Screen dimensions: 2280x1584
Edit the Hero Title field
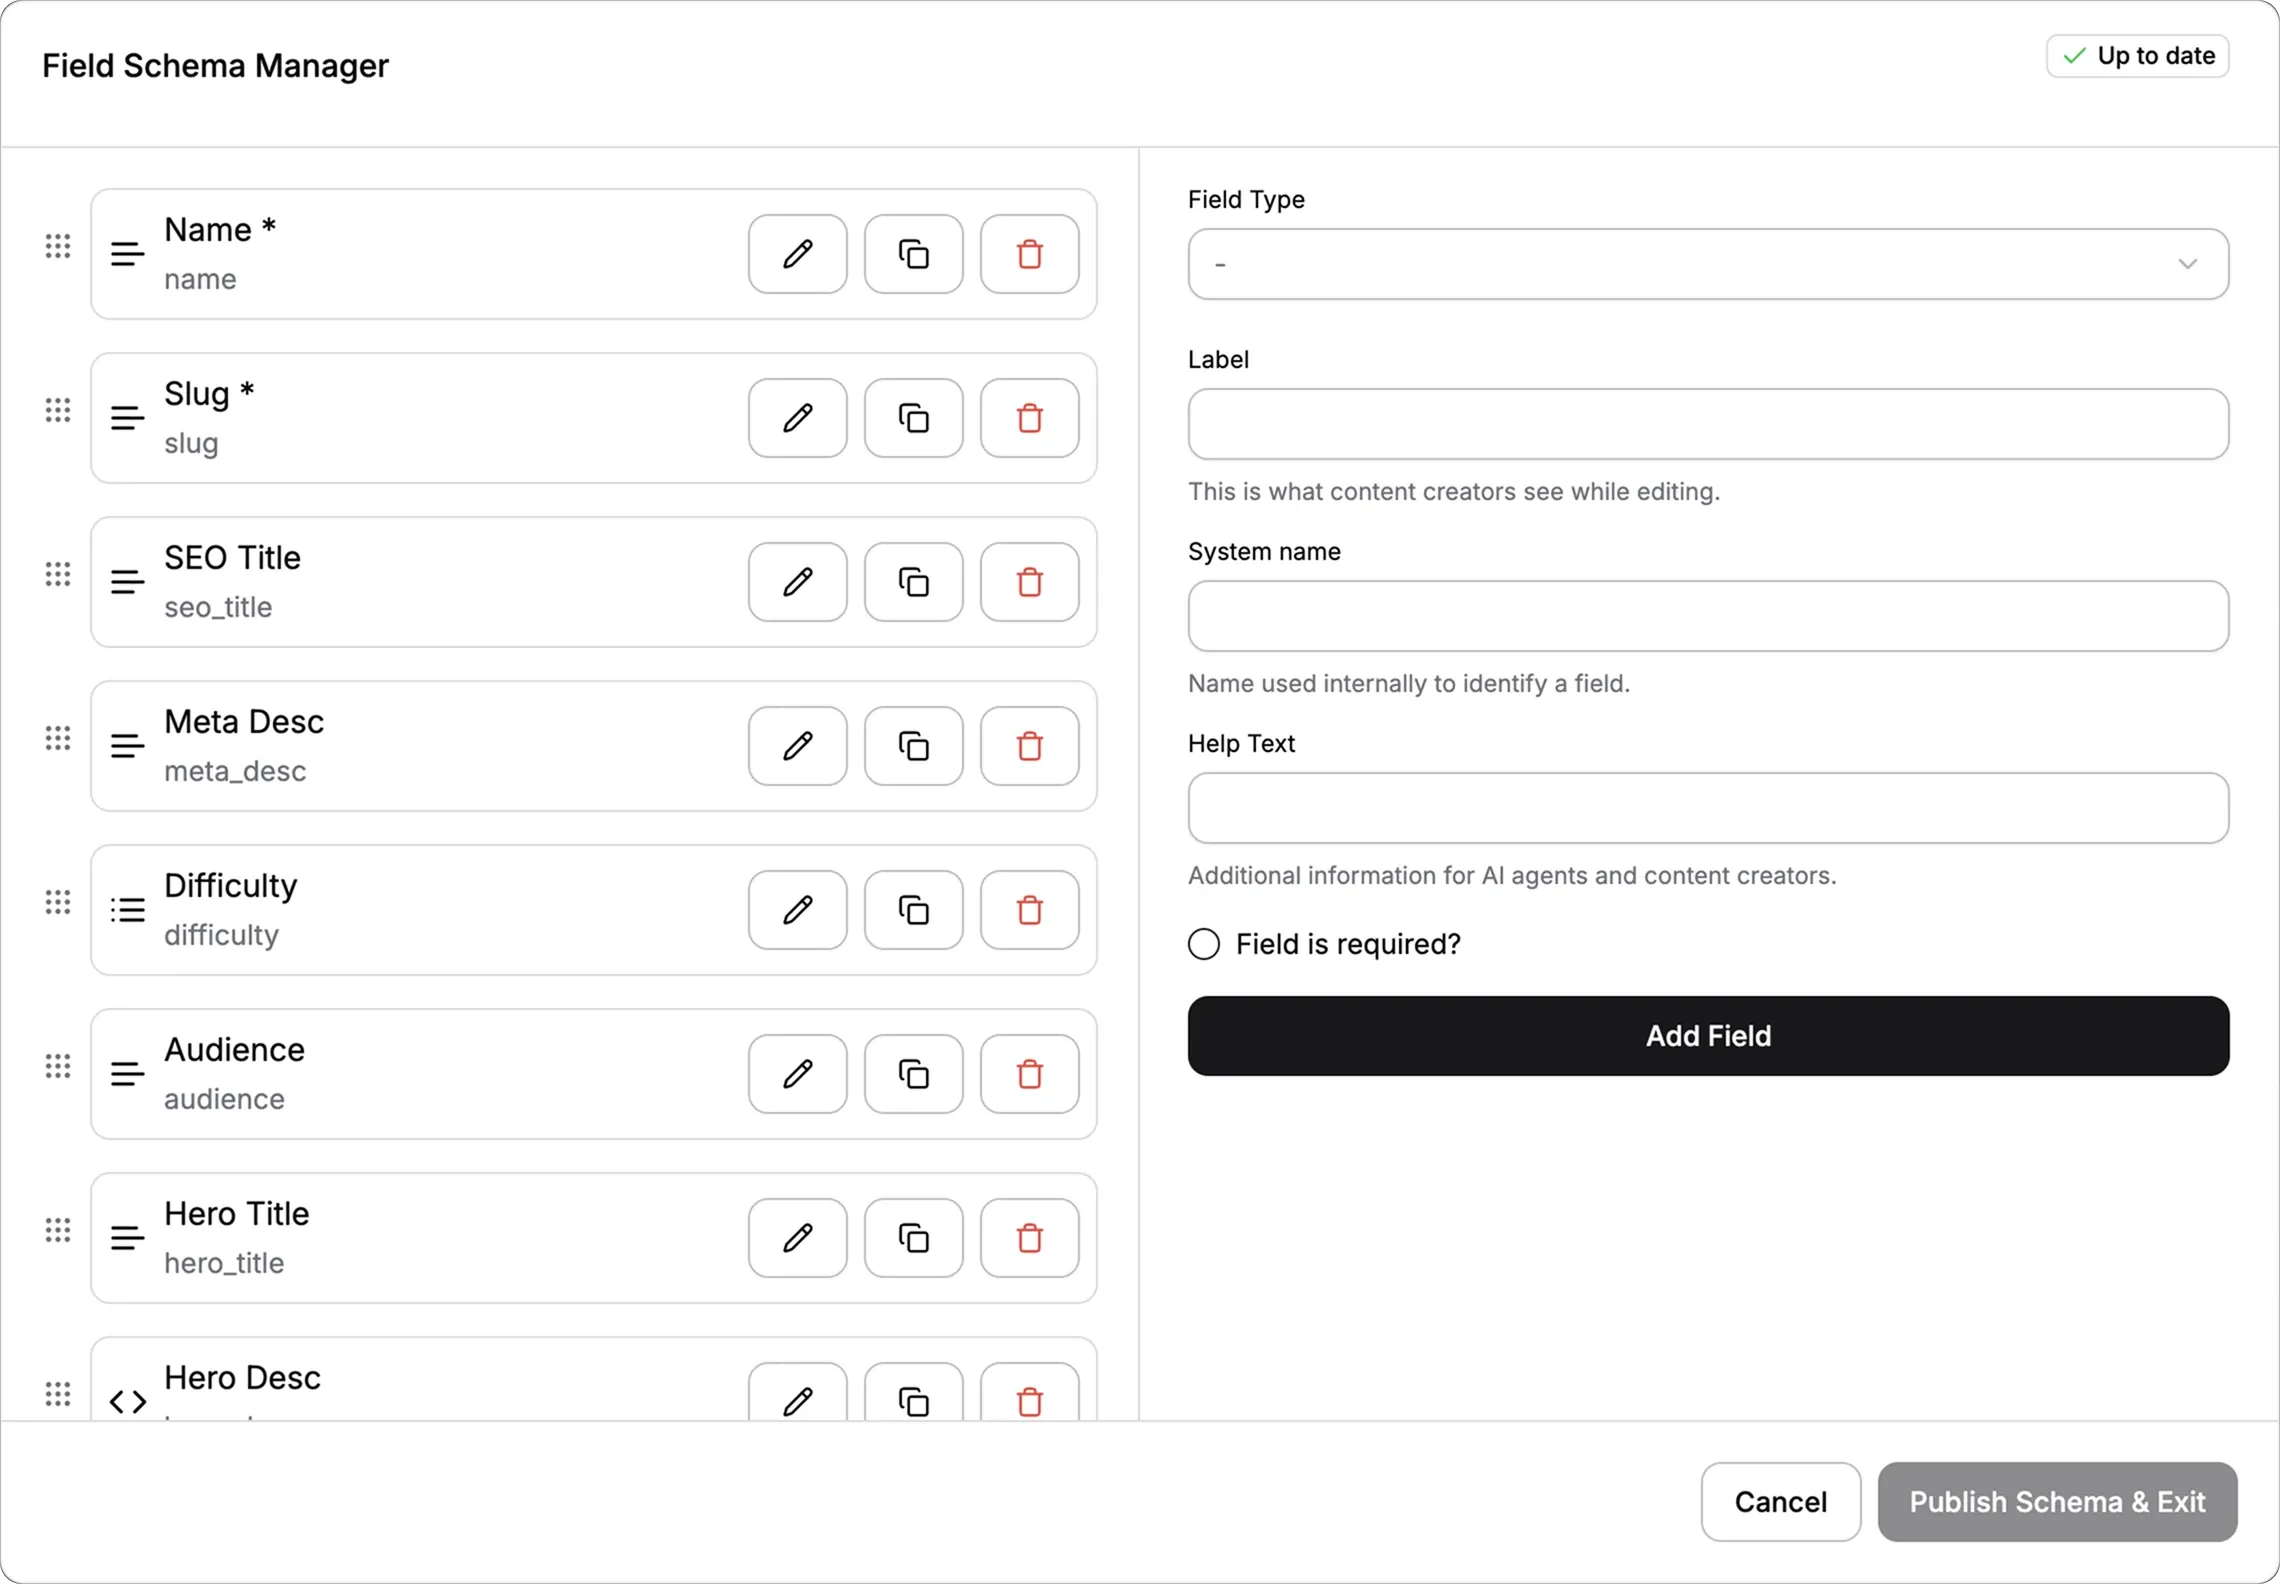[x=797, y=1238]
